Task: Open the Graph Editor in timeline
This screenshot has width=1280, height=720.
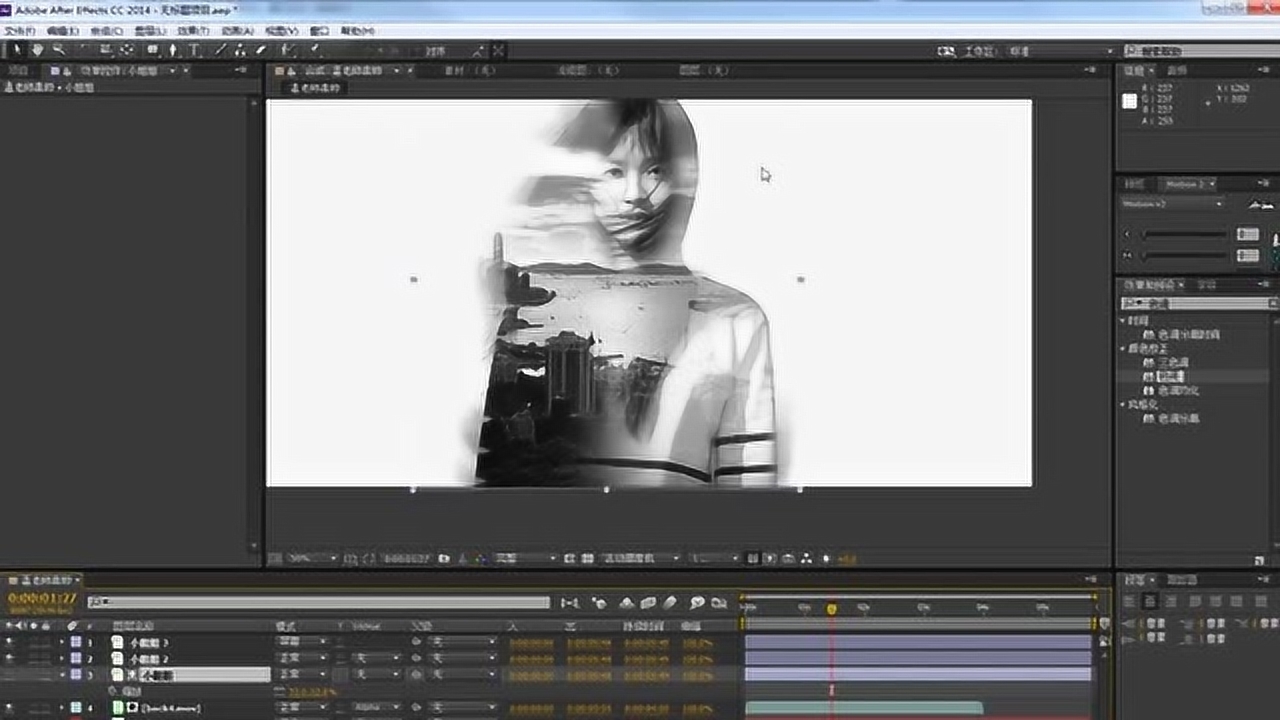Action: [x=718, y=603]
